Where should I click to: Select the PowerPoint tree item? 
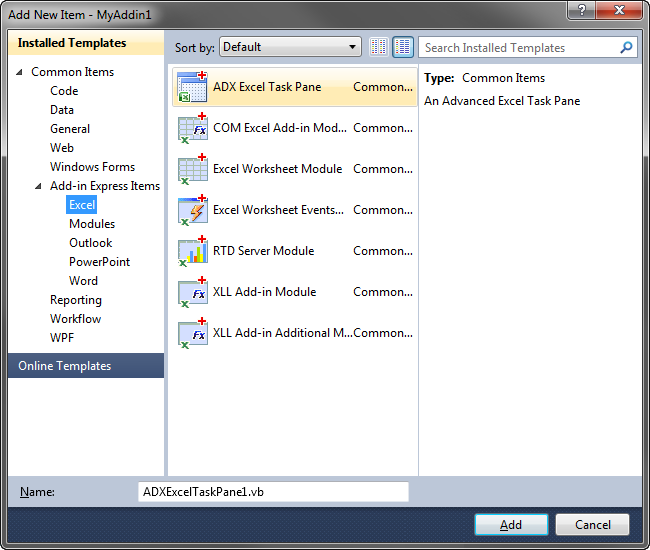(99, 262)
